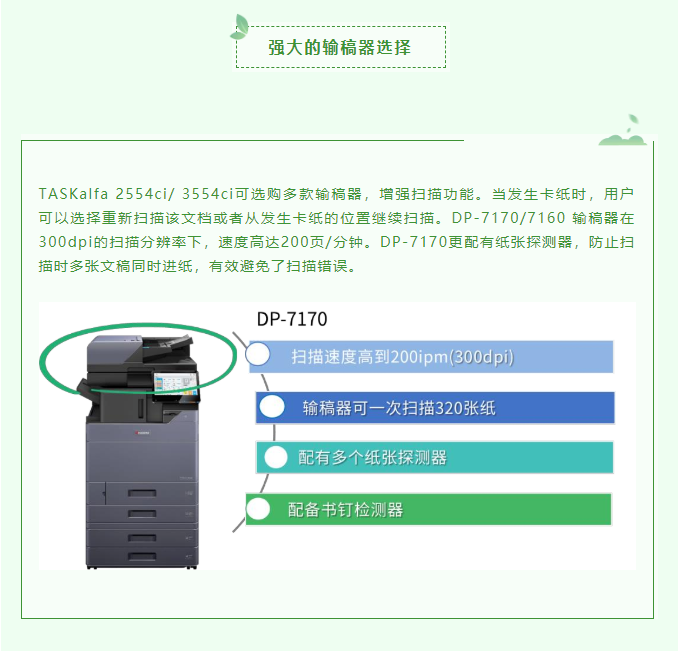The image size is (680, 651).
Task: Select the white circle on 320 sheets bar
Action: coord(272,407)
